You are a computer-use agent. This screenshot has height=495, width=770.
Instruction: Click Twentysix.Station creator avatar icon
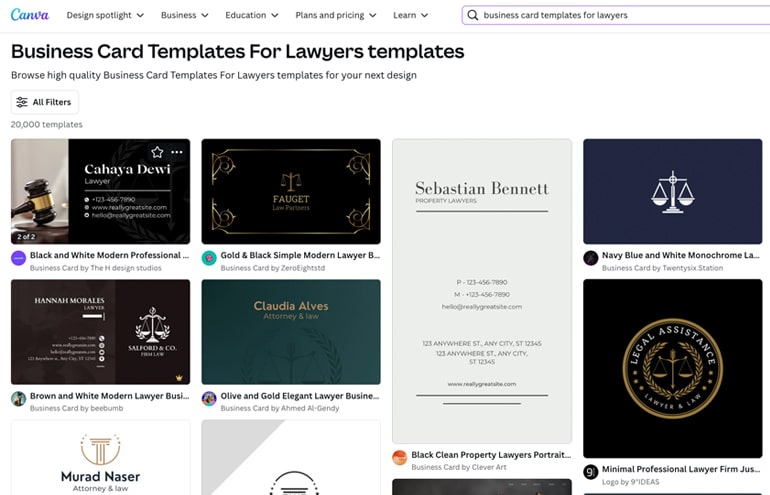[591, 258]
